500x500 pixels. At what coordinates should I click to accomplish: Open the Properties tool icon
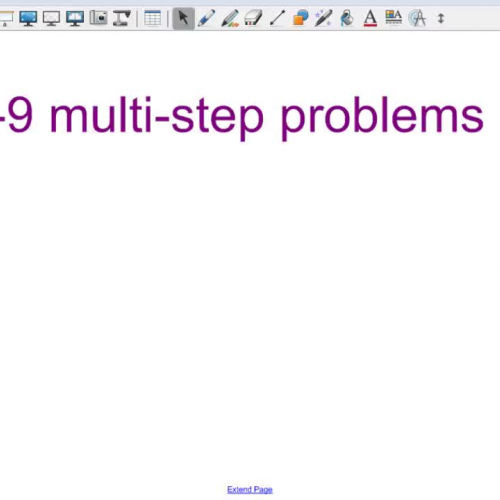tap(394, 17)
